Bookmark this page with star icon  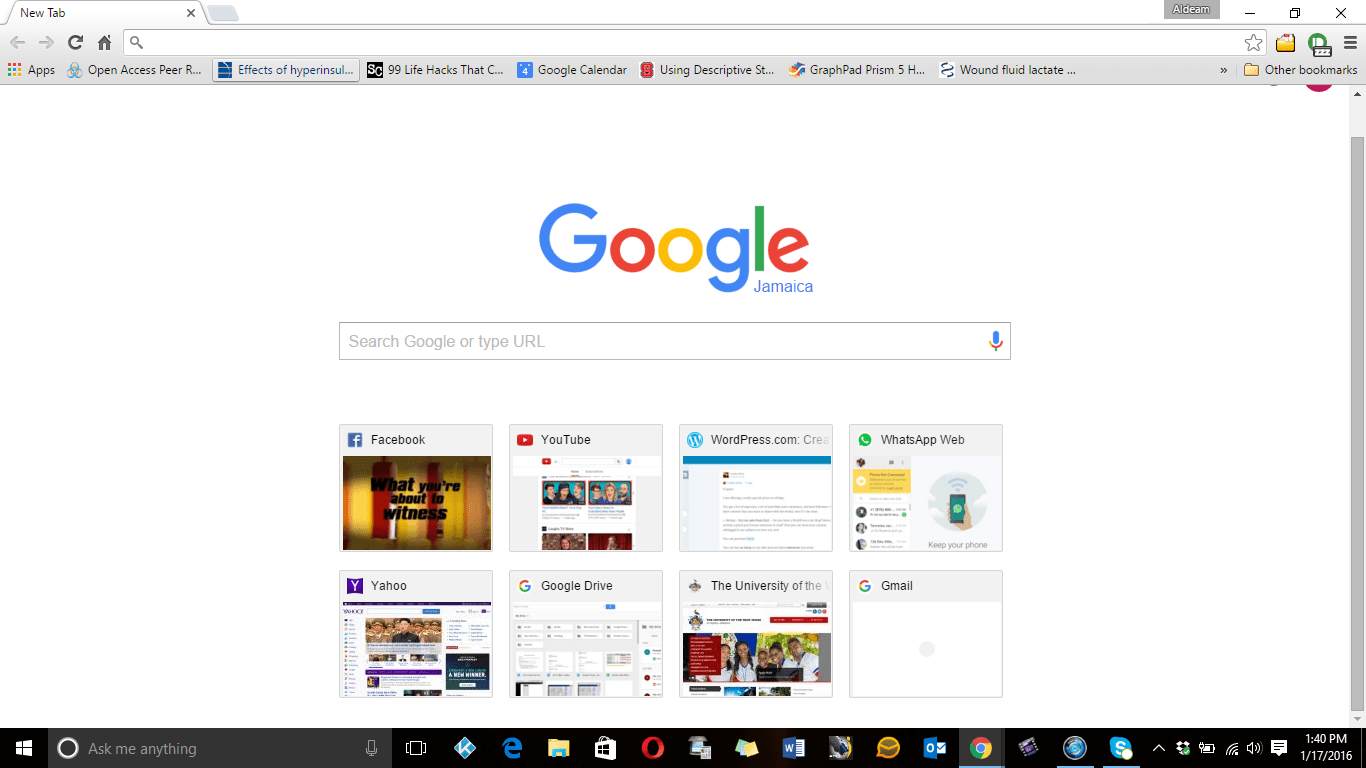coord(1253,43)
